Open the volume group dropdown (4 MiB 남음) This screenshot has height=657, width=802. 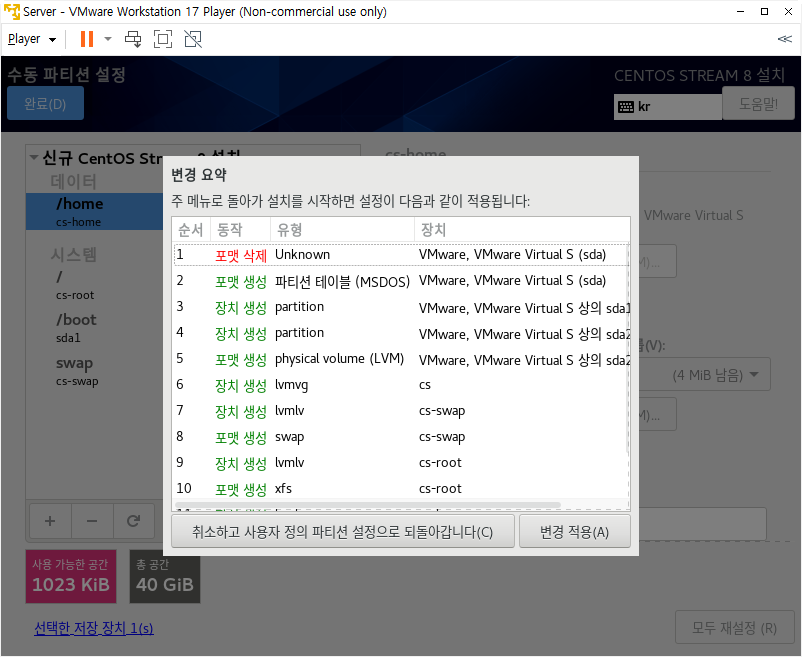705,375
